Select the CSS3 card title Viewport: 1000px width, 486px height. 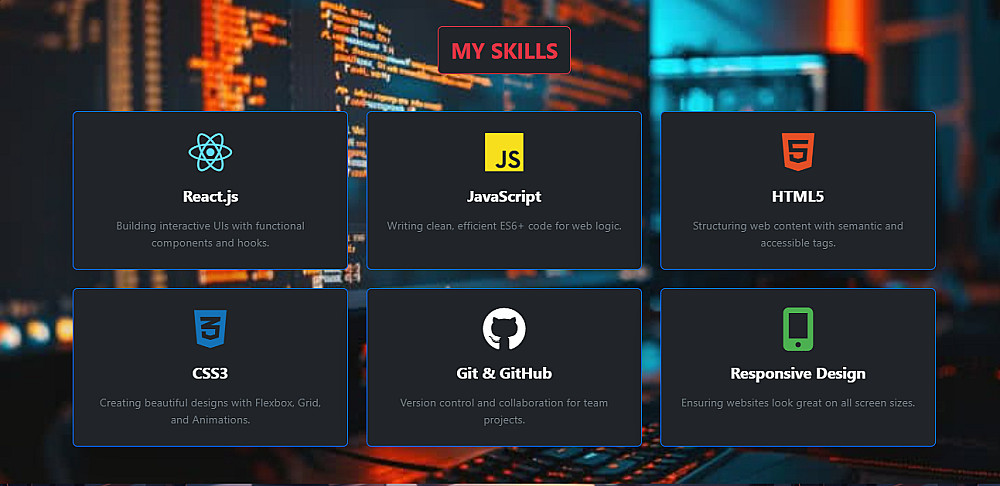(x=210, y=373)
